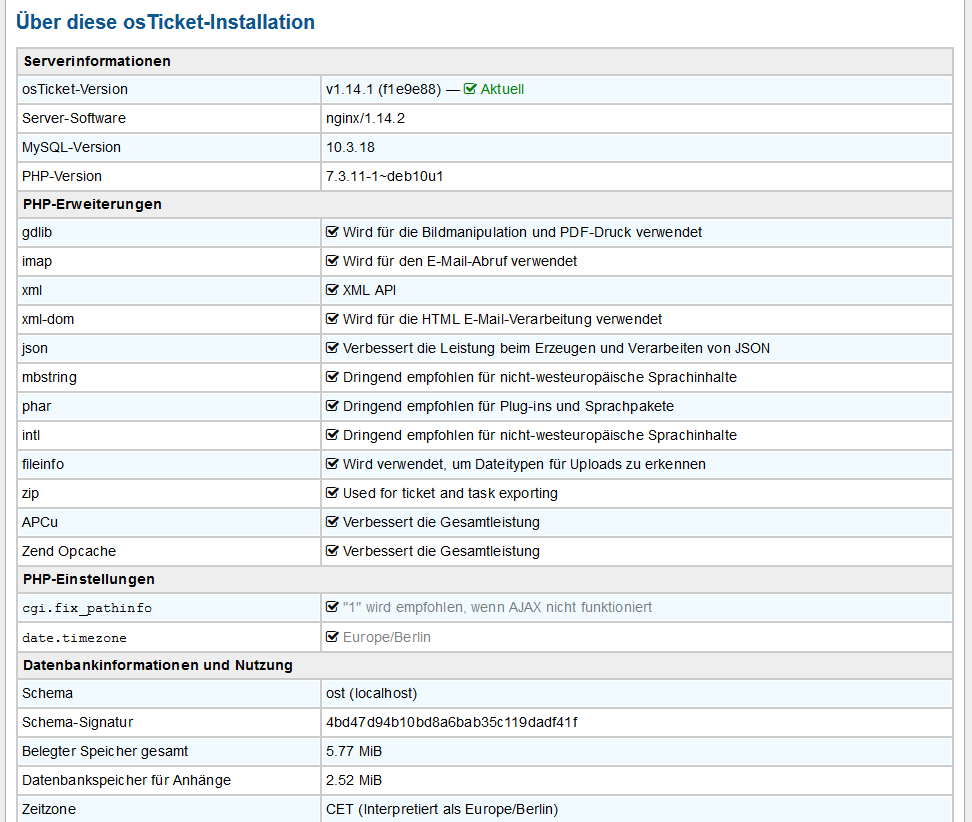Click the cgi.fix_pathinfo setting name

tap(87, 608)
